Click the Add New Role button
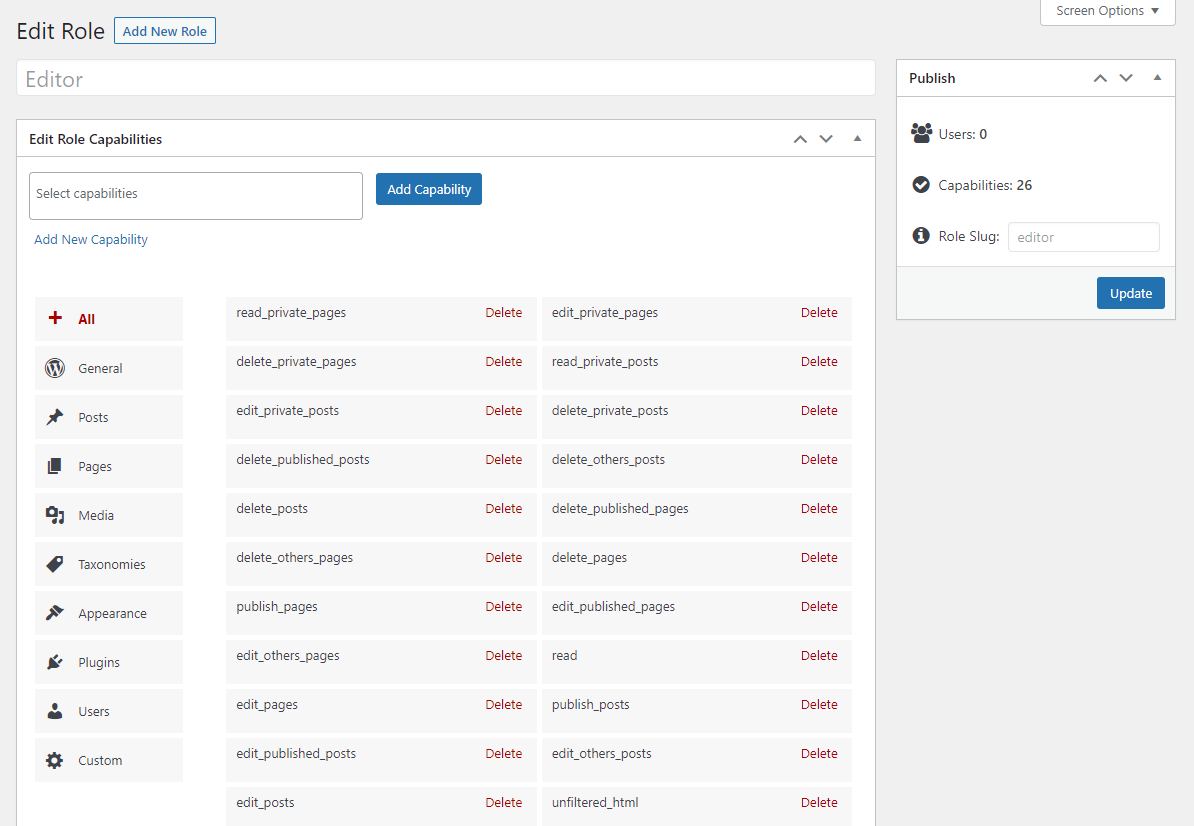Image resolution: width=1194 pixels, height=826 pixels. pos(164,31)
